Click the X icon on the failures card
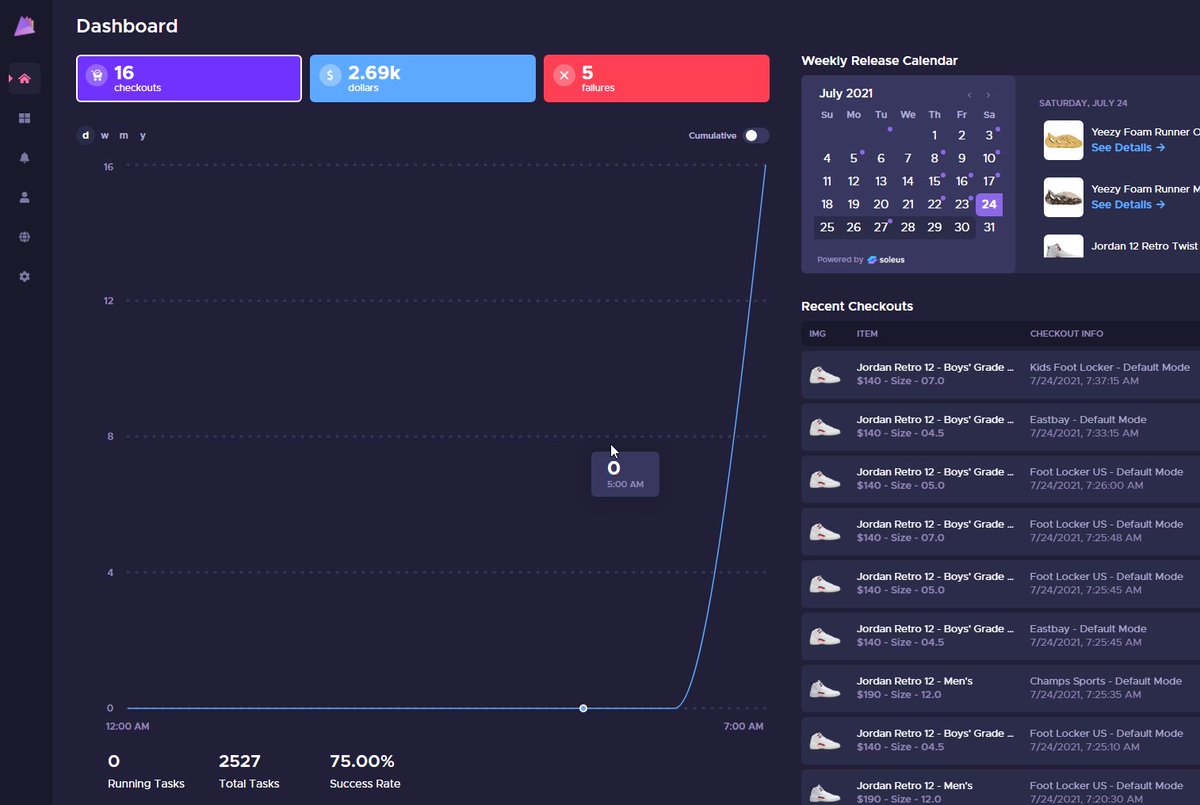Viewport: 1200px width, 805px height. (x=564, y=74)
